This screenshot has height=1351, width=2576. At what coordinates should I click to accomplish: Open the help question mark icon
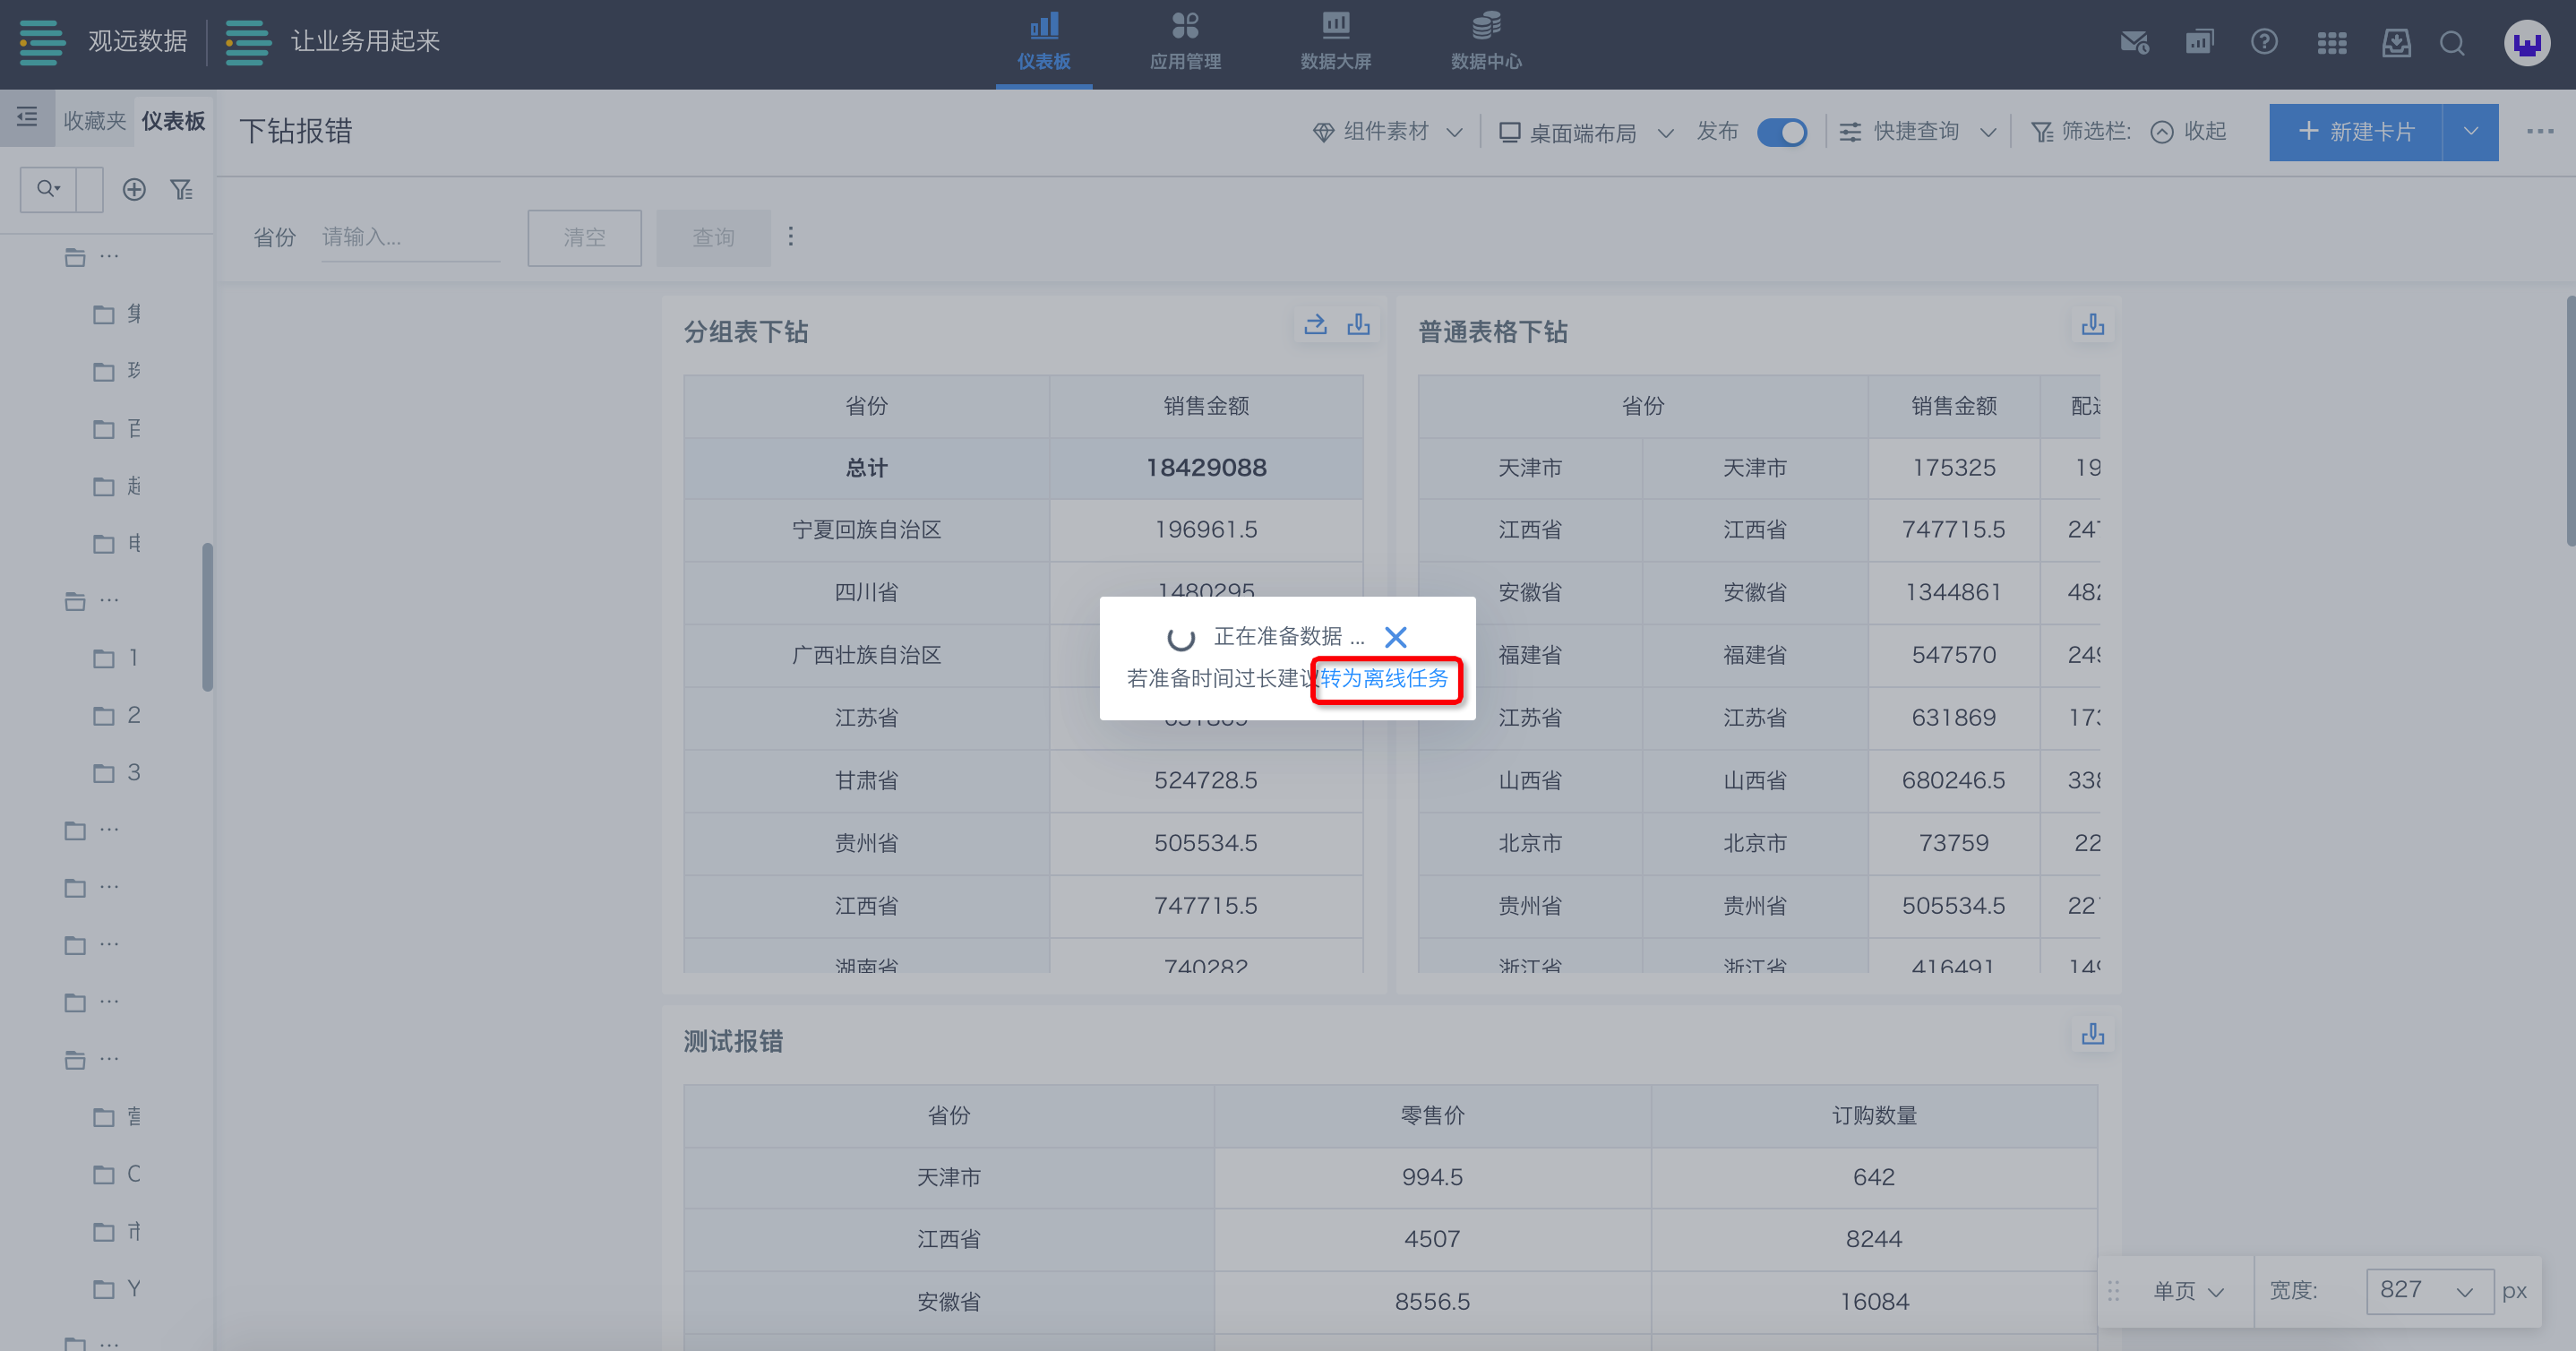2264,42
